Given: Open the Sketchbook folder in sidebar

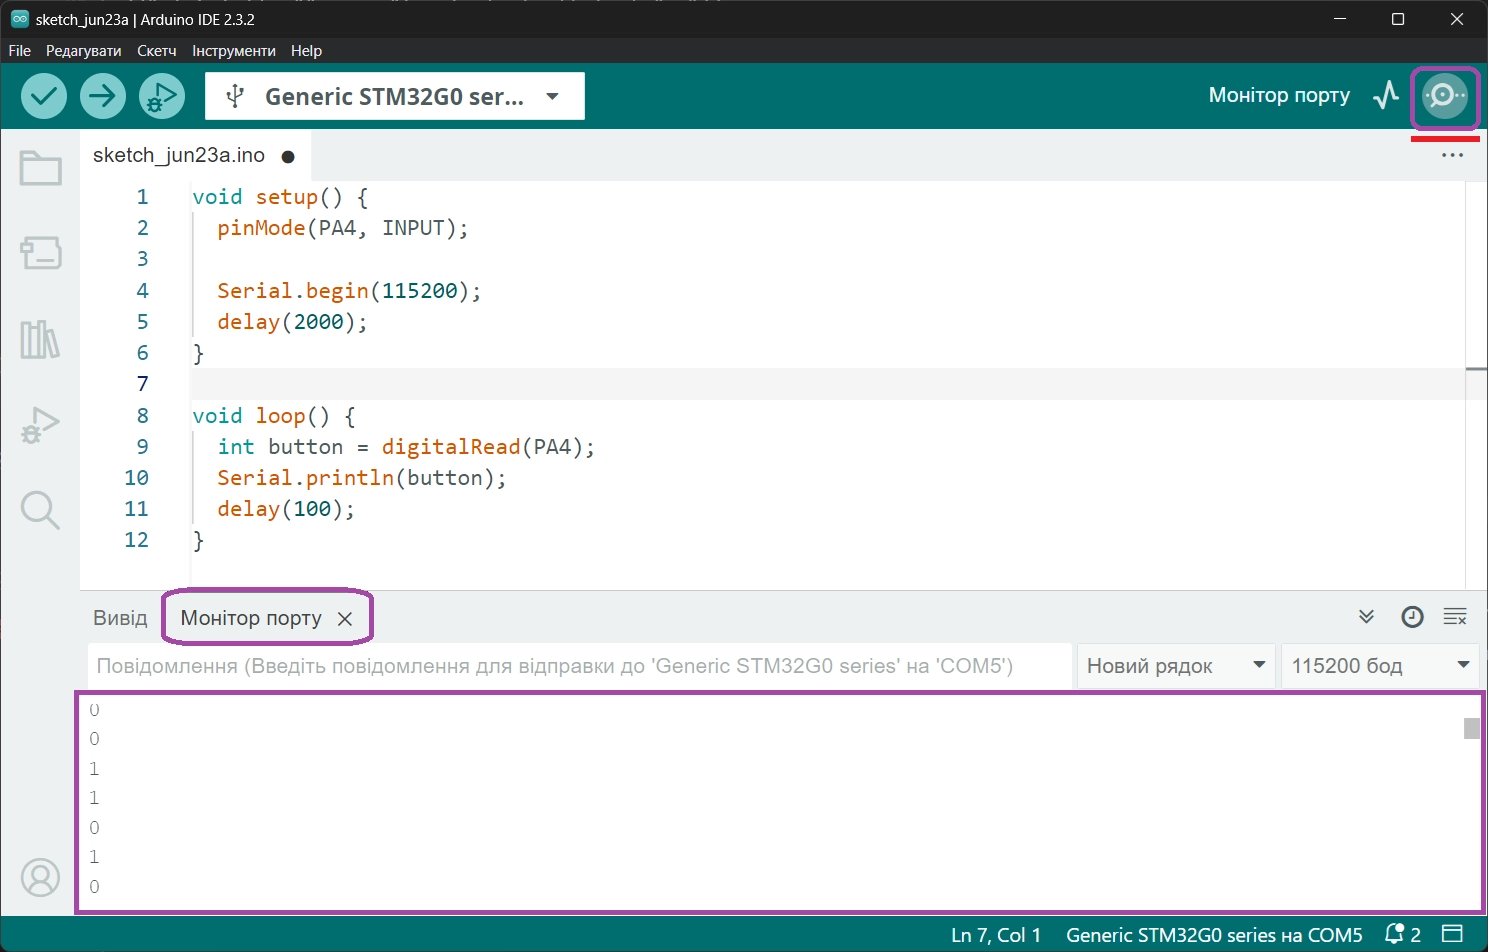Looking at the screenshot, I should (41, 169).
